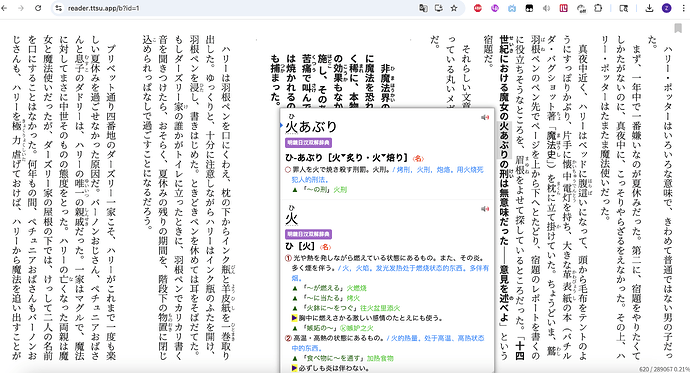
Task: Play audio for the 火 entry
Action: [x=485, y=209]
